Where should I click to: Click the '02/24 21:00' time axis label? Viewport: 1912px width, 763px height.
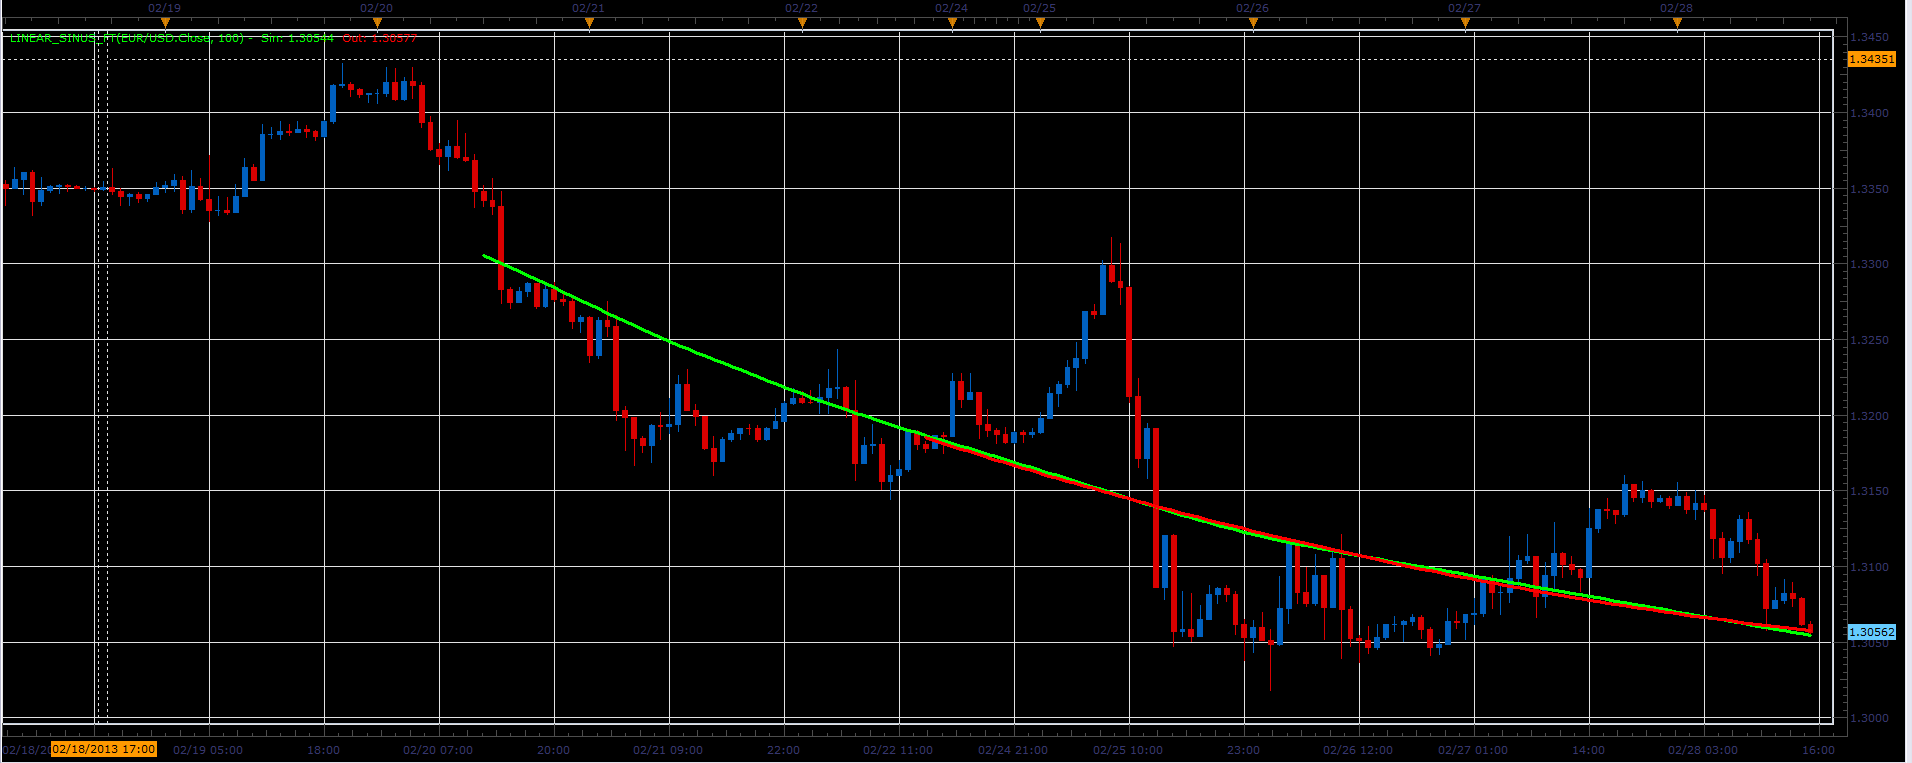(x=1013, y=750)
